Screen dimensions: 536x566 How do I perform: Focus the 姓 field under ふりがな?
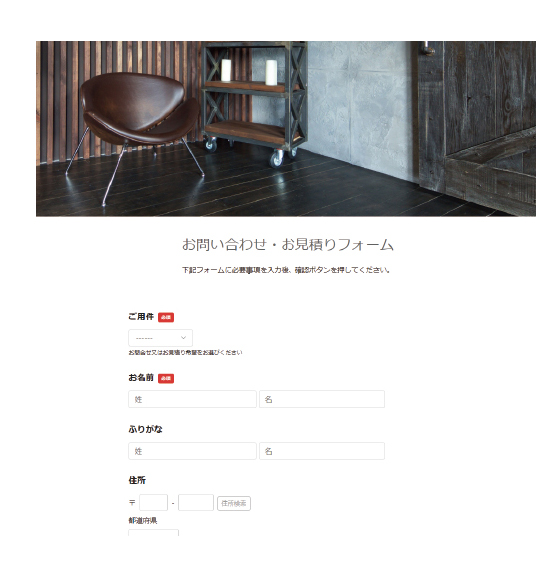pos(192,451)
